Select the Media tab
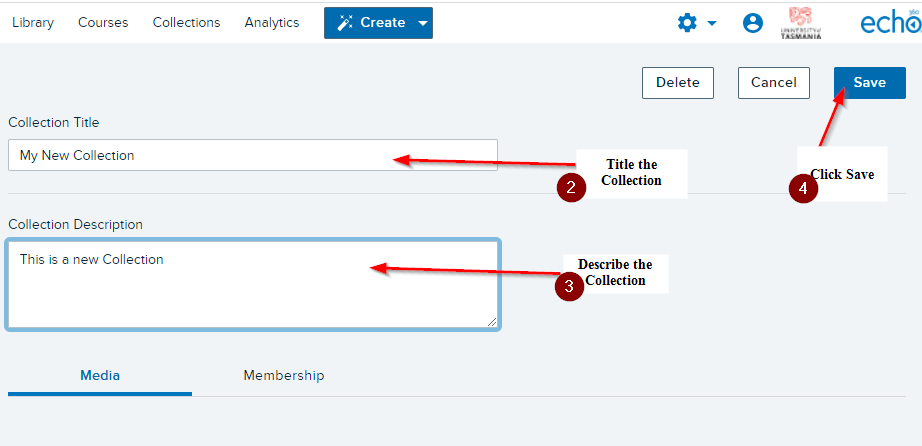 (x=100, y=375)
